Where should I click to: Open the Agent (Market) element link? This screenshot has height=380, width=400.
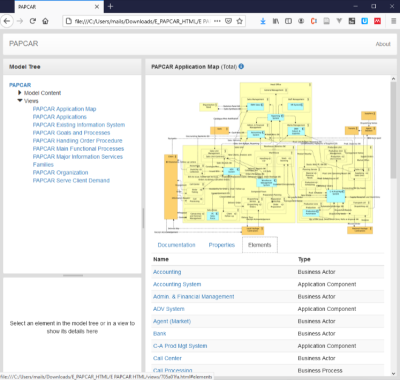(x=172, y=321)
